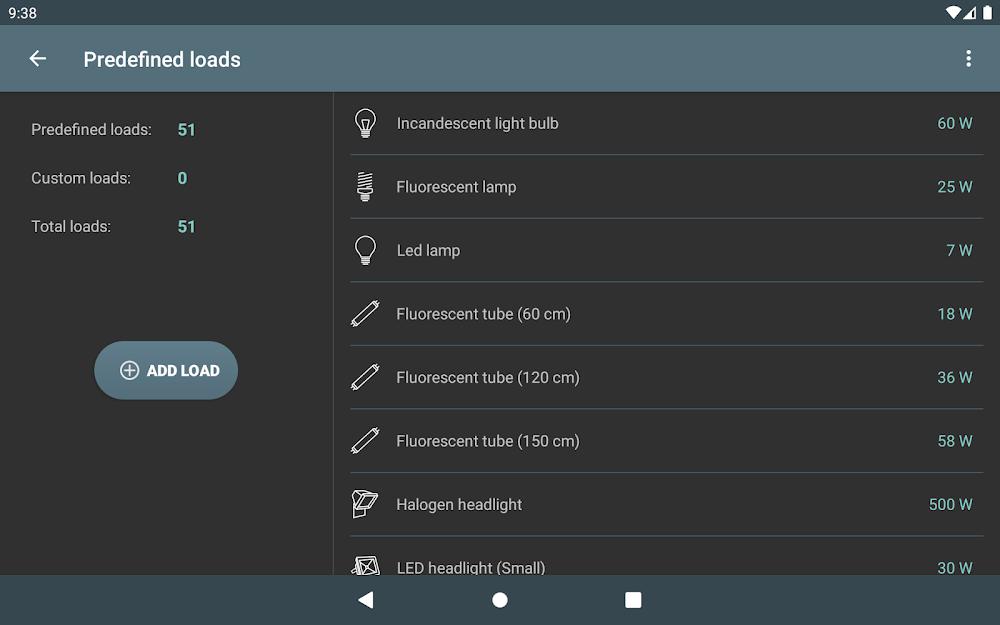Viewport: 1000px width, 625px height.
Task: Click the 150 cm fluorescent tube icon
Action: (365, 441)
